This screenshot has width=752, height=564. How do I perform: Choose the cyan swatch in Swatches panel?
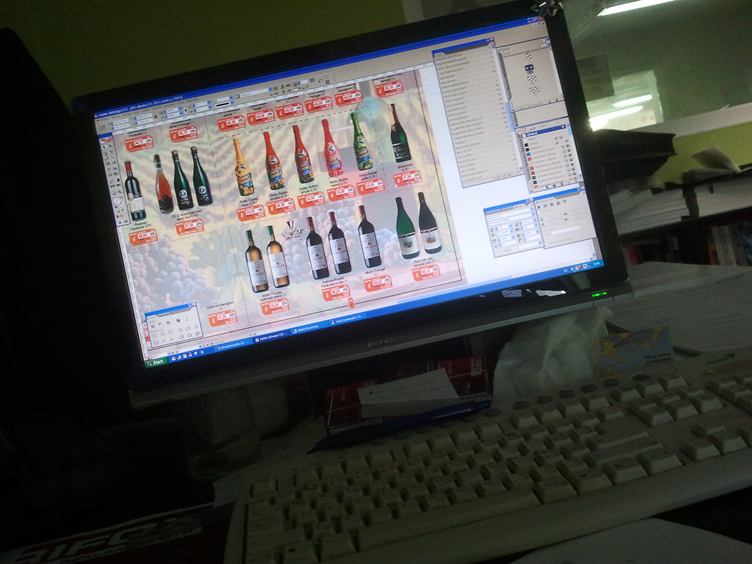529,153
